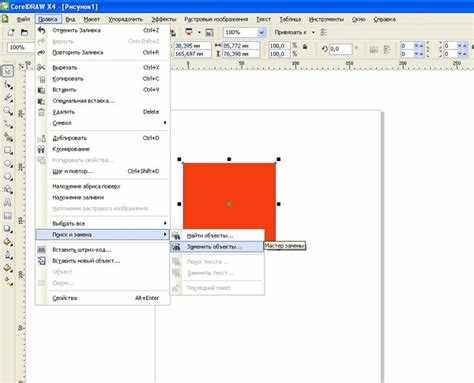Choose 'Свойства' (Alt+Enter)
Image resolution: width=474 pixels, height=383 pixels.
[103, 298]
